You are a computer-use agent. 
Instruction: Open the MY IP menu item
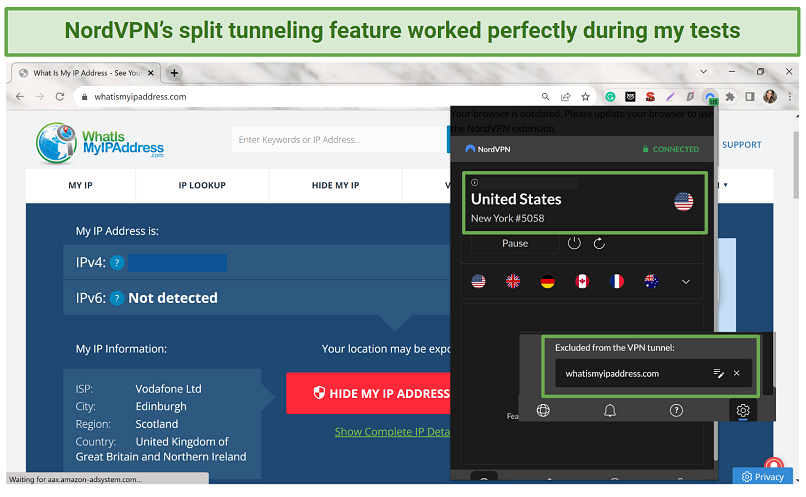[80, 185]
